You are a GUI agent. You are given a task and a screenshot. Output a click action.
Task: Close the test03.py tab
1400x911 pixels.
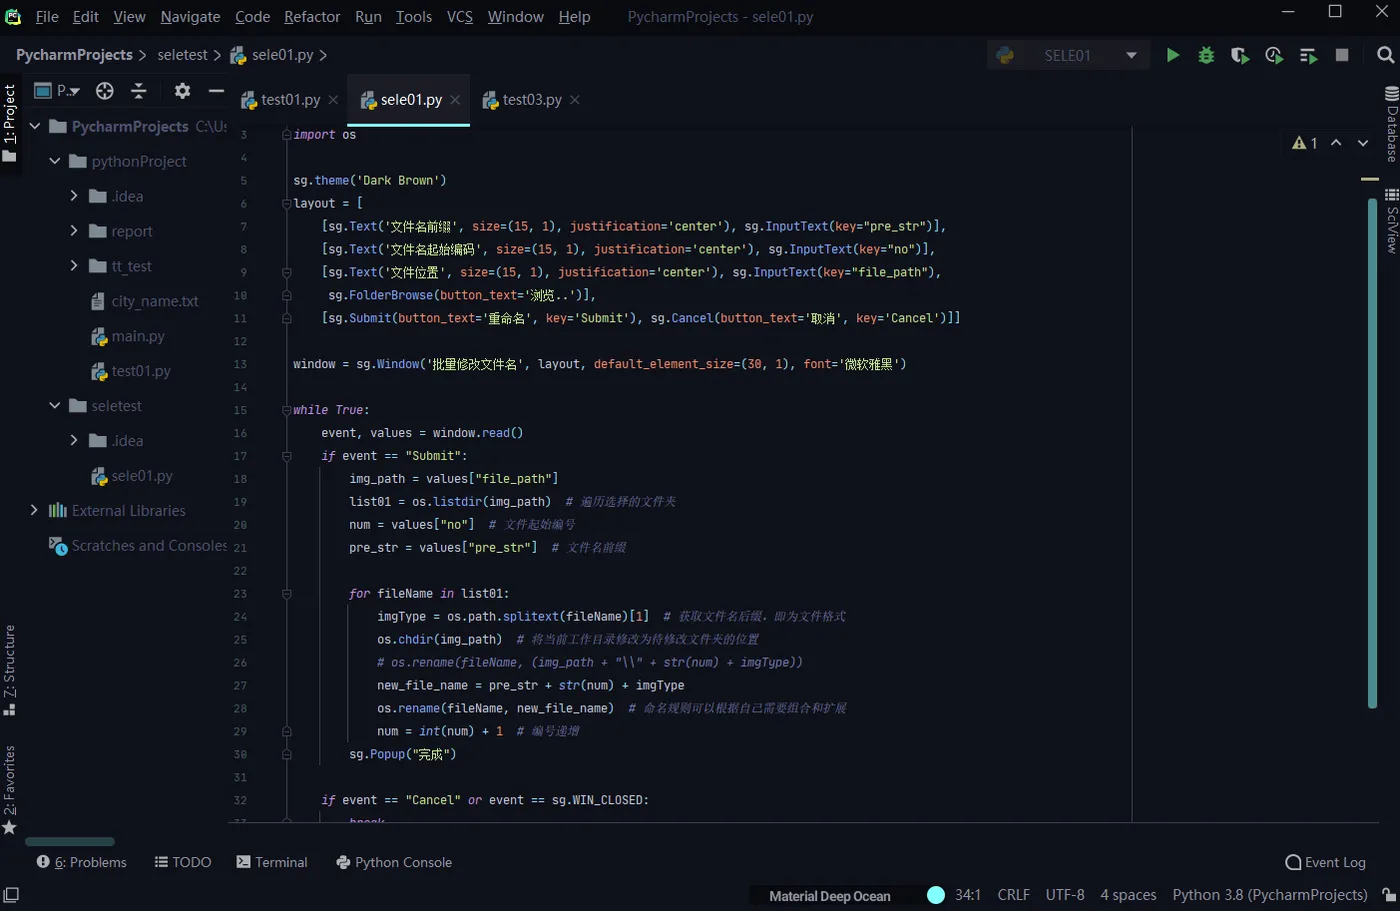click(x=575, y=100)
